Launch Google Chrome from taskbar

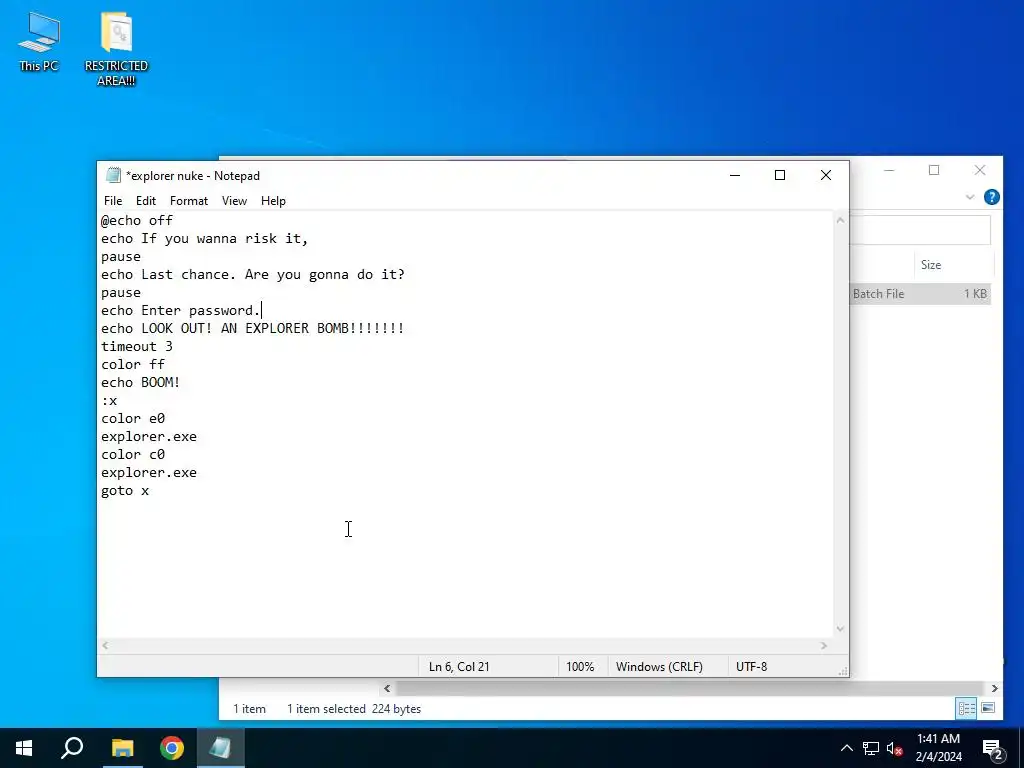point(172,748)
